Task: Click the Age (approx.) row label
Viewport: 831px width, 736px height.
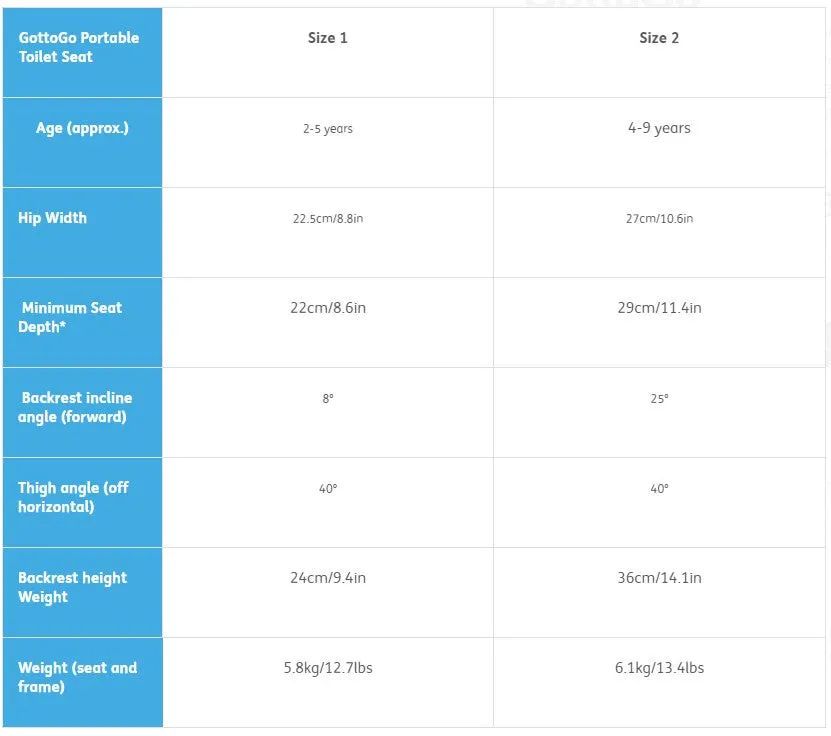Action: [x=82, y=128]
